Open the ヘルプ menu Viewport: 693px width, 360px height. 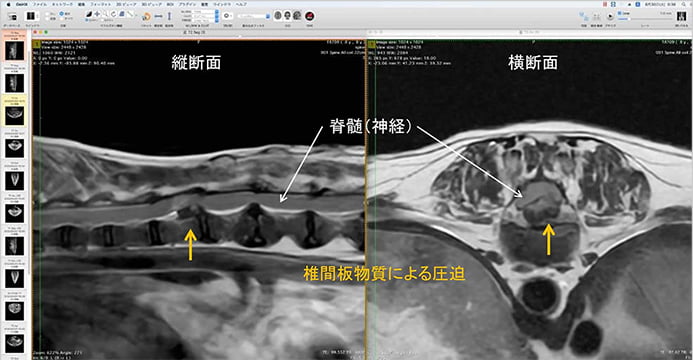pos(241,4)
